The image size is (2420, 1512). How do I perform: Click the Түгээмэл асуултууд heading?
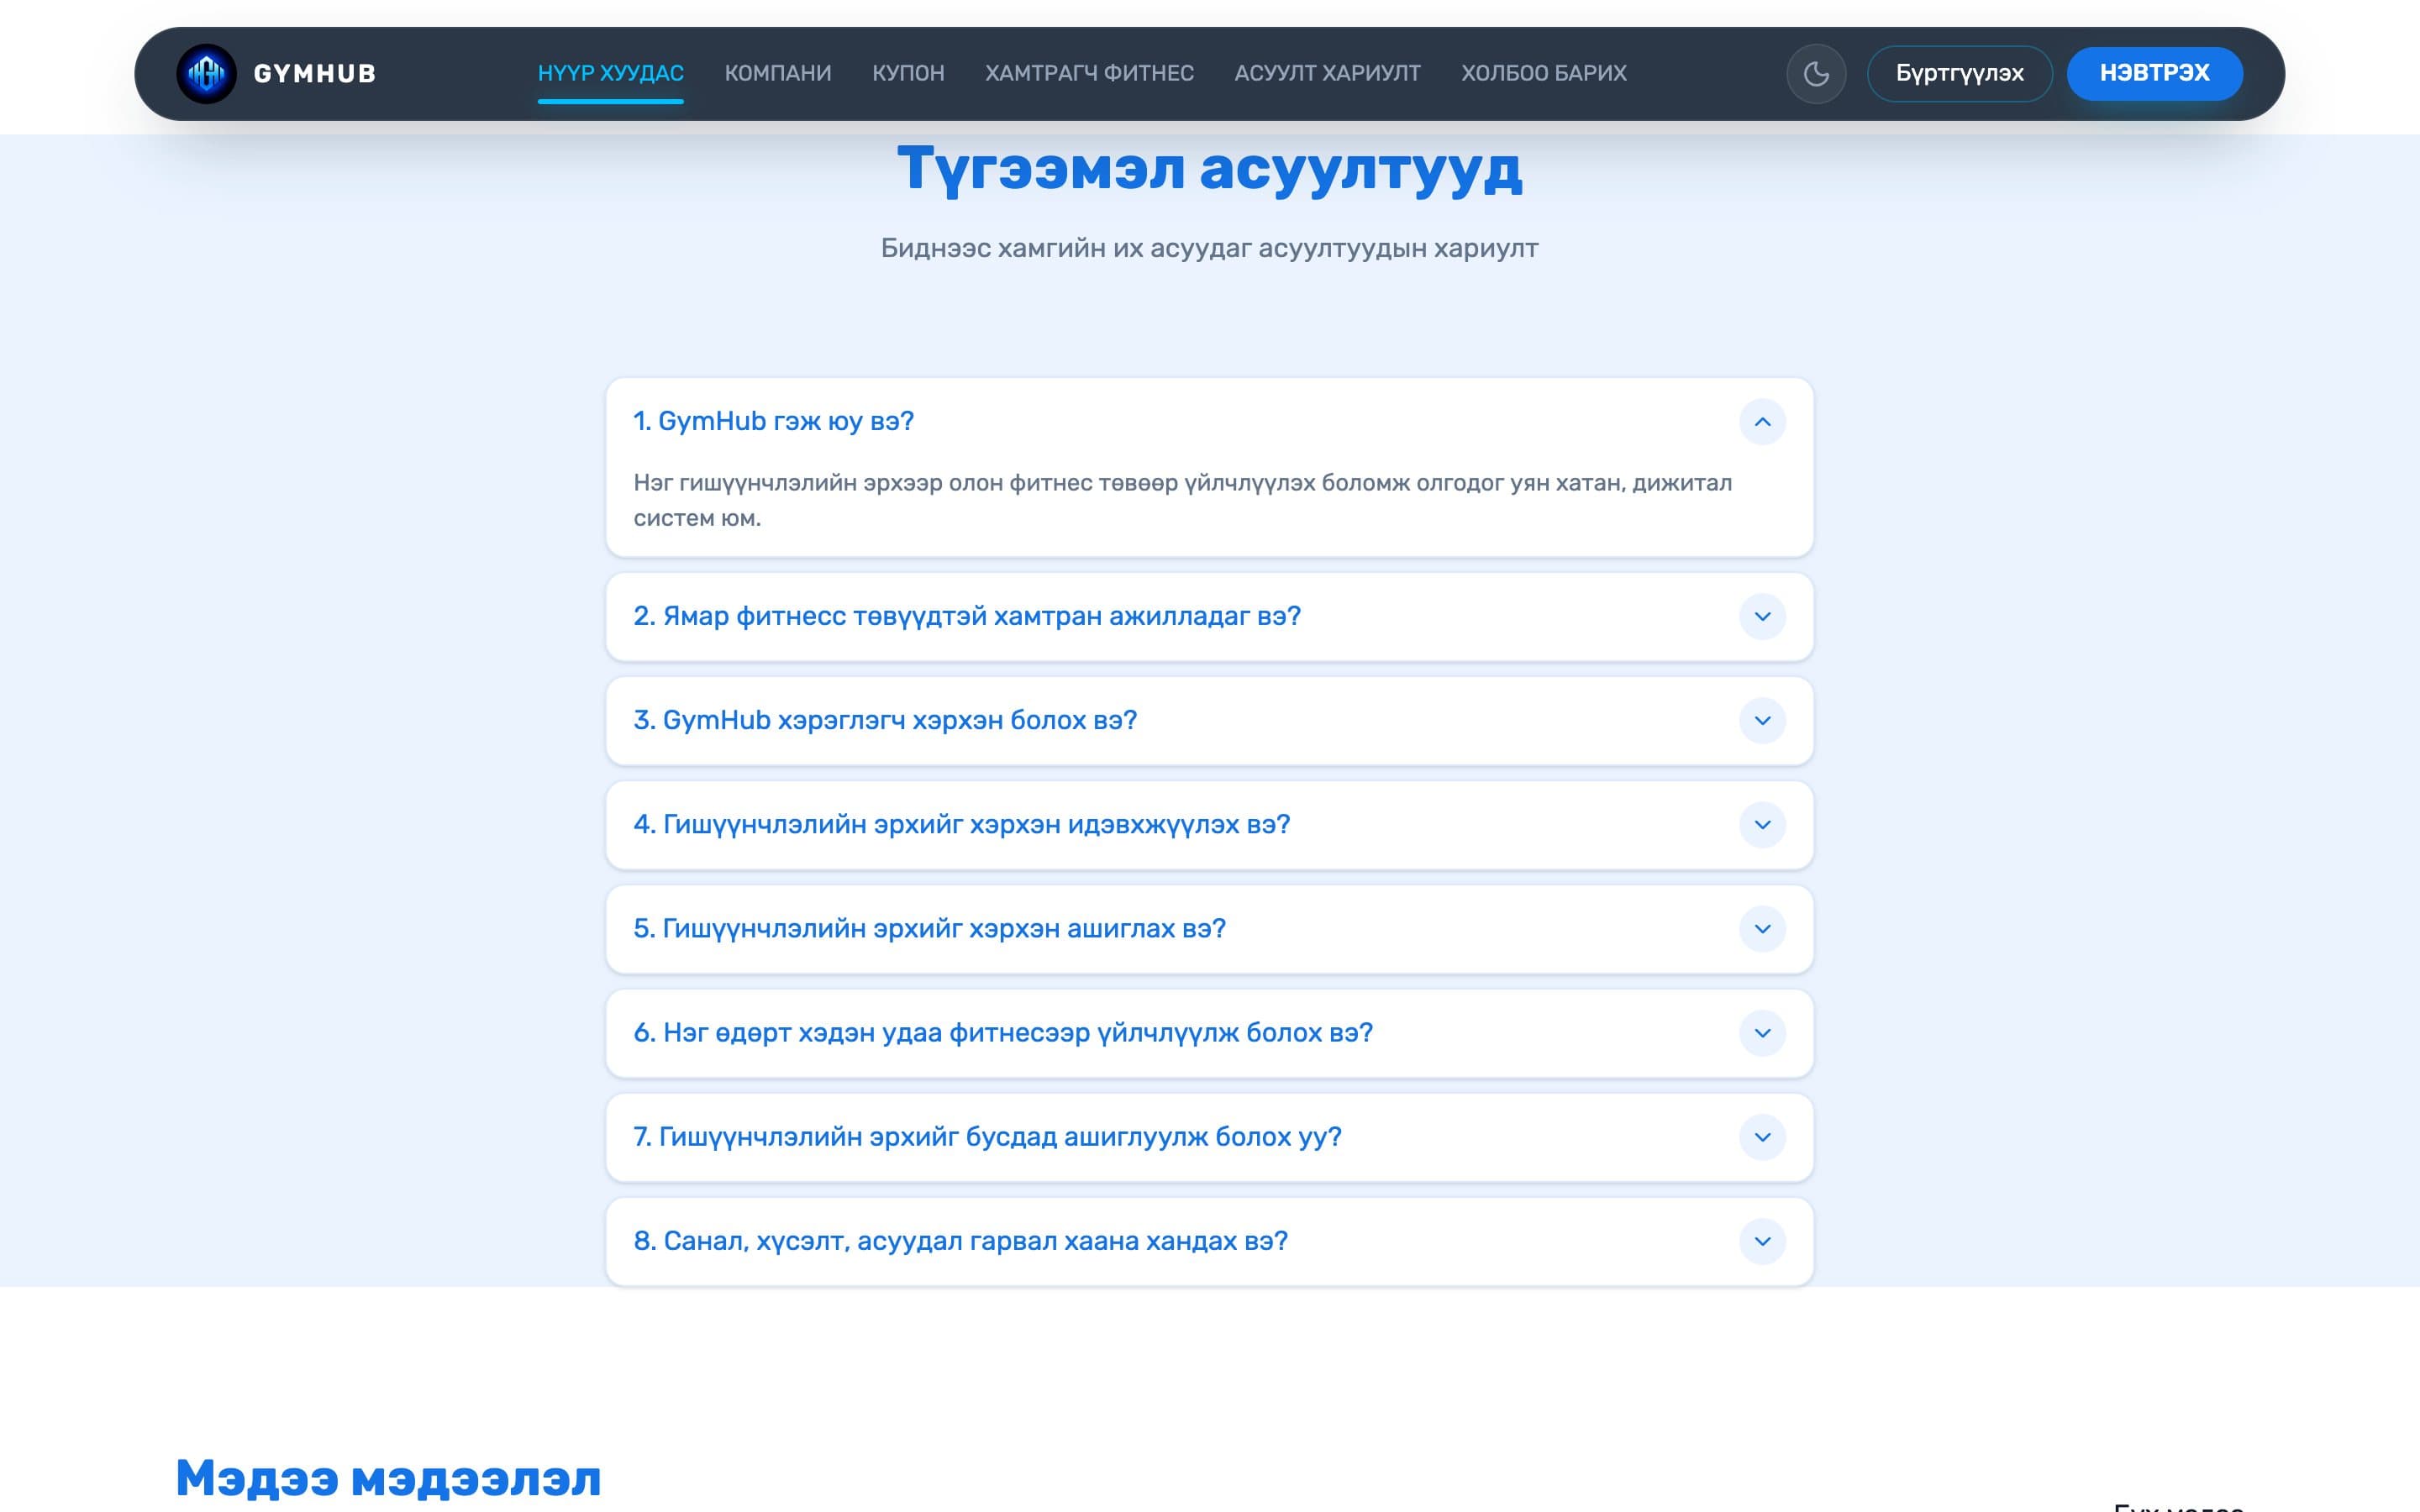coord(1209,169)
